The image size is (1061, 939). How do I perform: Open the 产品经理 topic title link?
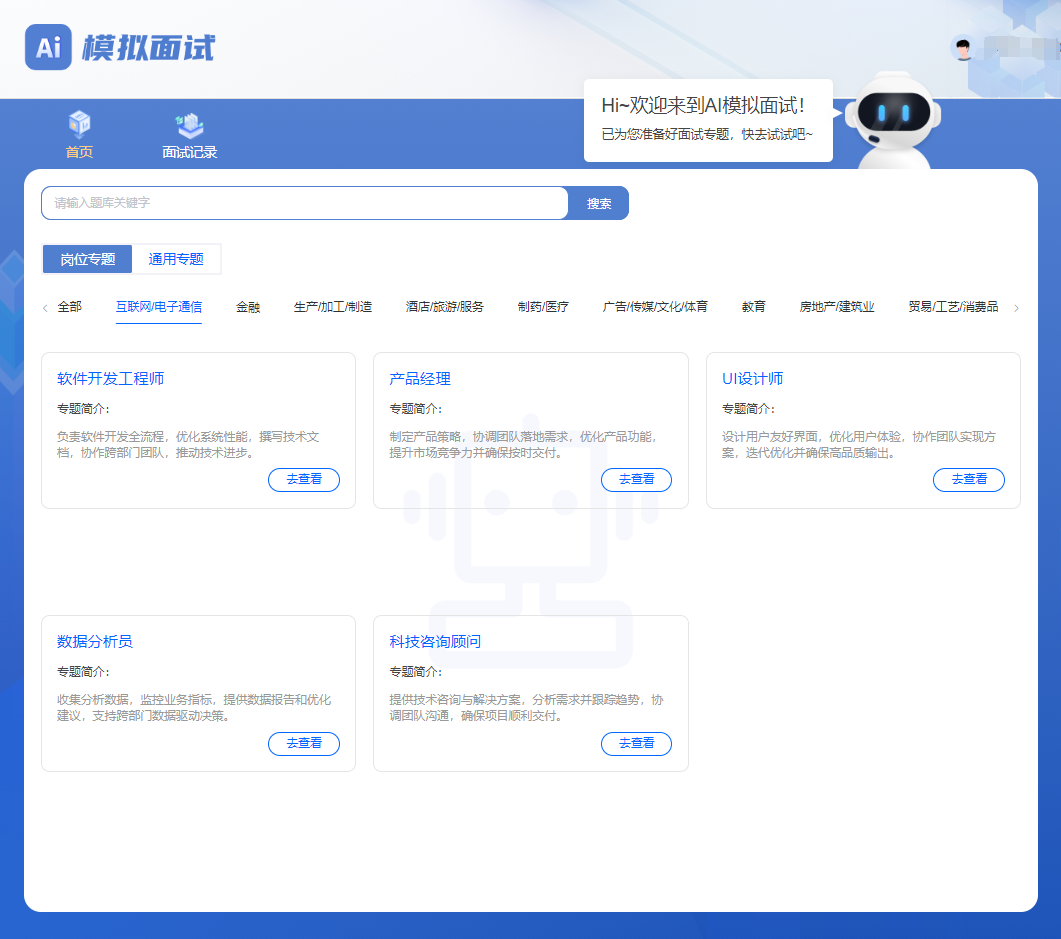click(420, 379)
